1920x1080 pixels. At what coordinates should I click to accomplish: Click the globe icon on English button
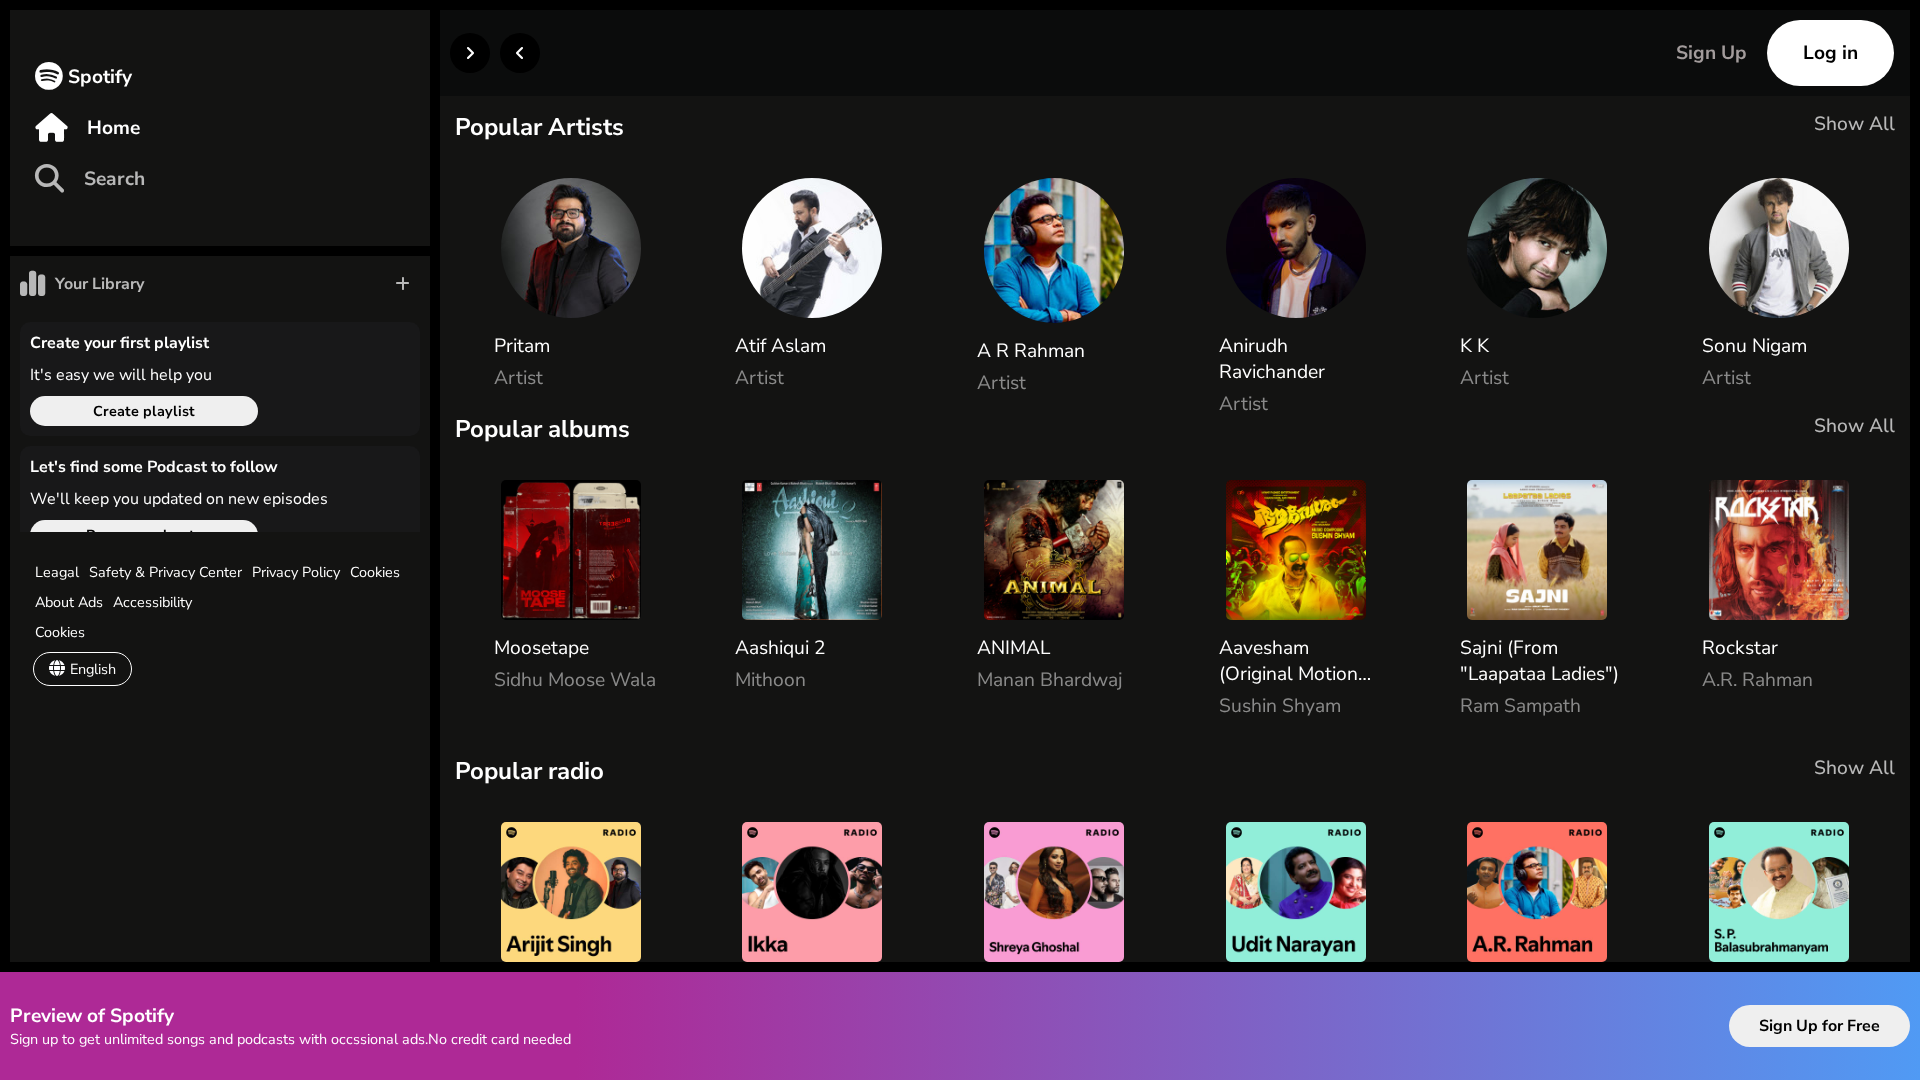pos(57,668)
